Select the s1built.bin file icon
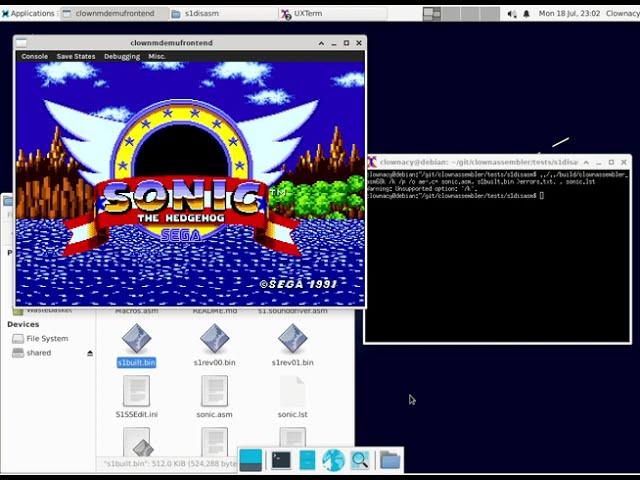Viewport: 640px width, 480px height. pyautogui.click(x=136, y=338)
